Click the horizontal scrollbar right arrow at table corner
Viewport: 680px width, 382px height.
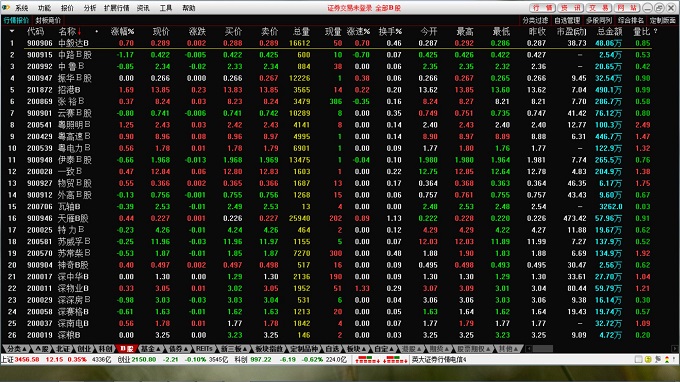[x=675, y=349]
